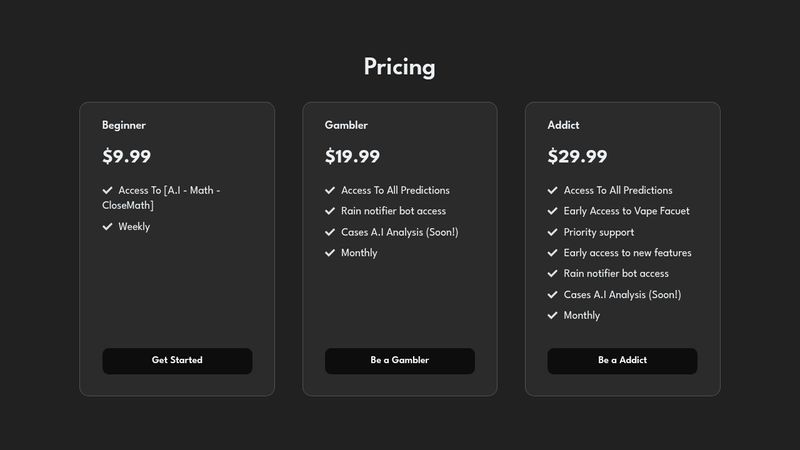Screen dimensions: 800x450
Task: Click the $29.99 price text
Action: [x=577, y=156]
